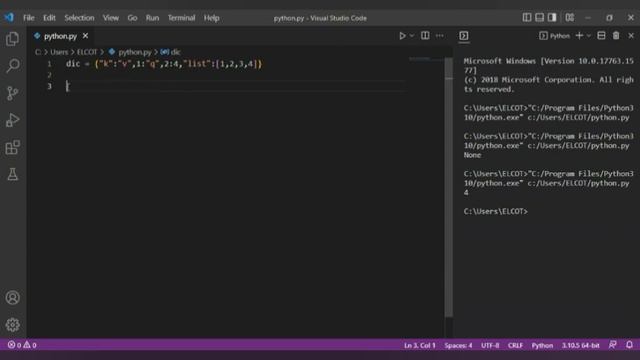Open the View menu
The image size is (640, 360).
point(111,18)
